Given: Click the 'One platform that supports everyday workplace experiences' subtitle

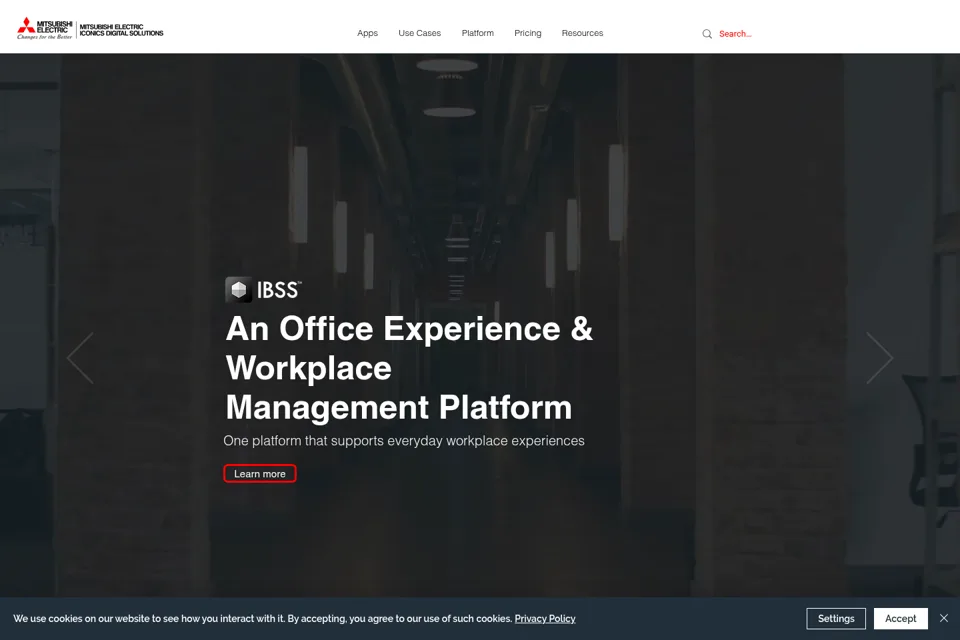Looking at the screenshot, I should [x=403, y=441].
